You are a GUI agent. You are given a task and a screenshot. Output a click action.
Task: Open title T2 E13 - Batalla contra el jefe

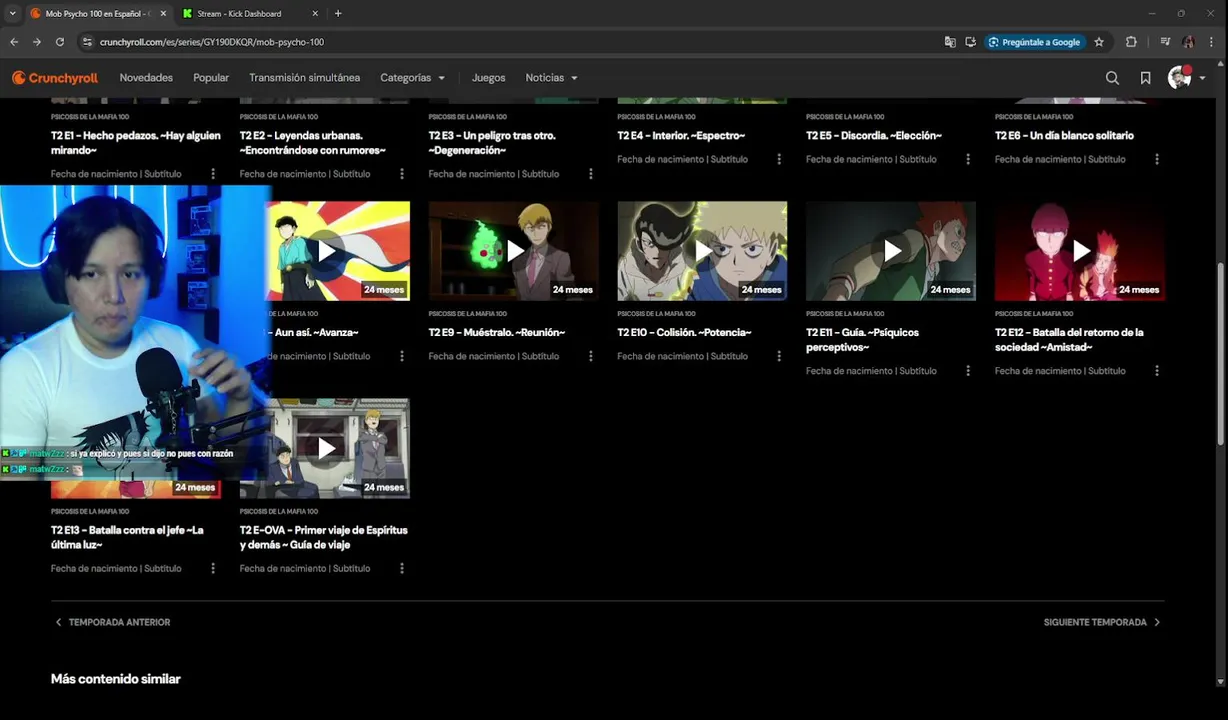click(x=127, y=538)
